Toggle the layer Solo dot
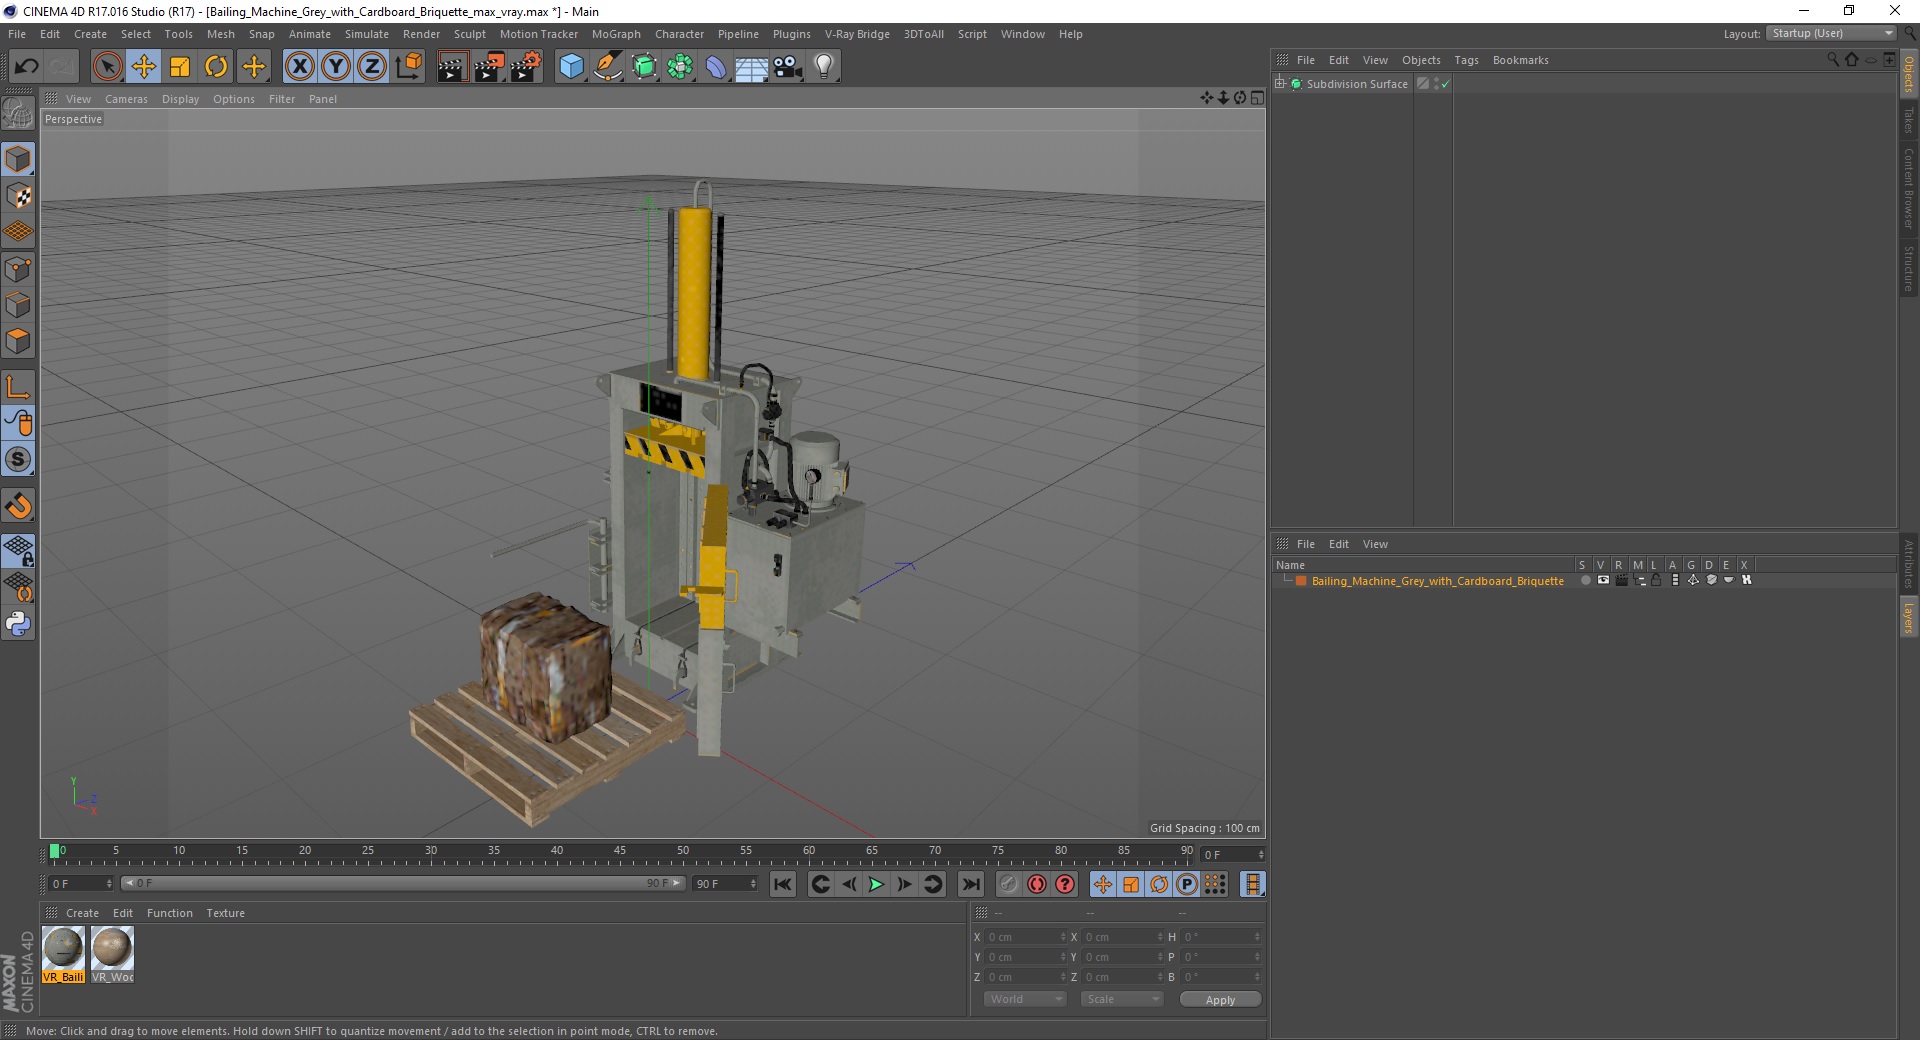The image size is (1920, 1040). click(x=1585, y=580)
